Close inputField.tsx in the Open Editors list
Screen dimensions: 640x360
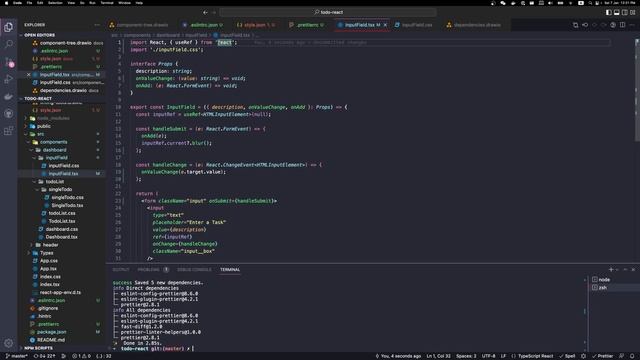(29, 75)
